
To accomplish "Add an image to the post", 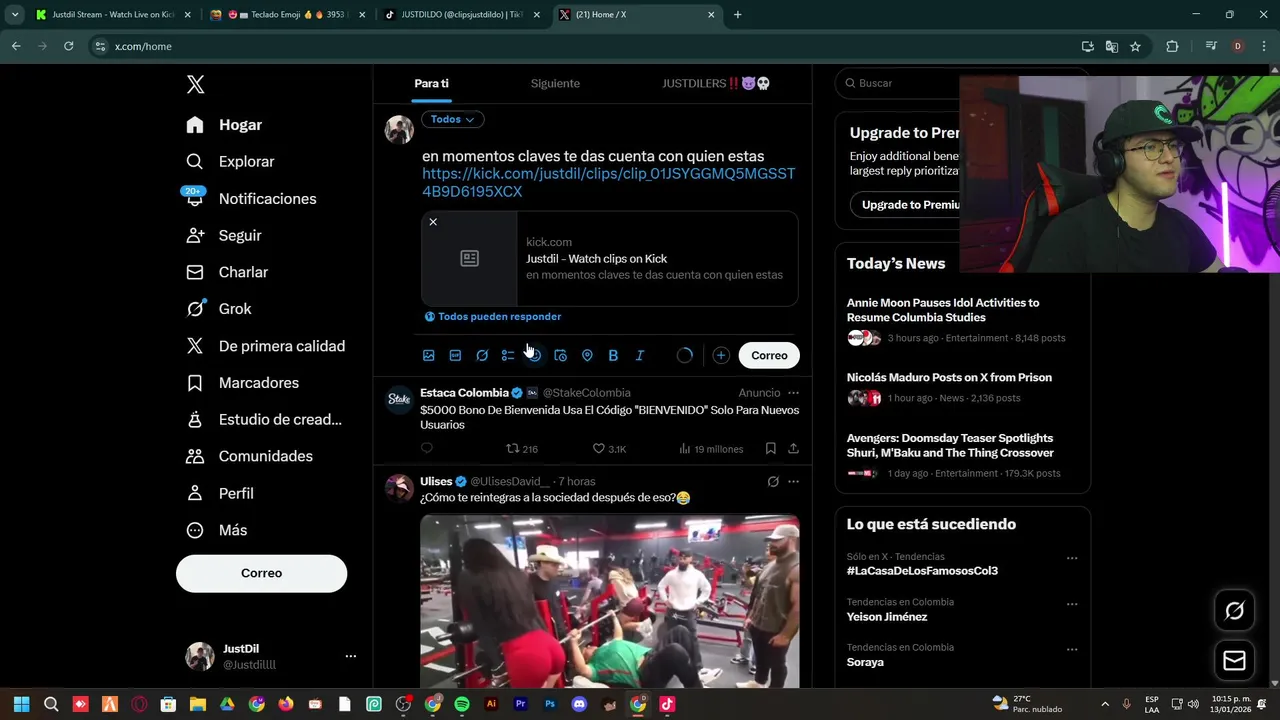I will point(429,355).
